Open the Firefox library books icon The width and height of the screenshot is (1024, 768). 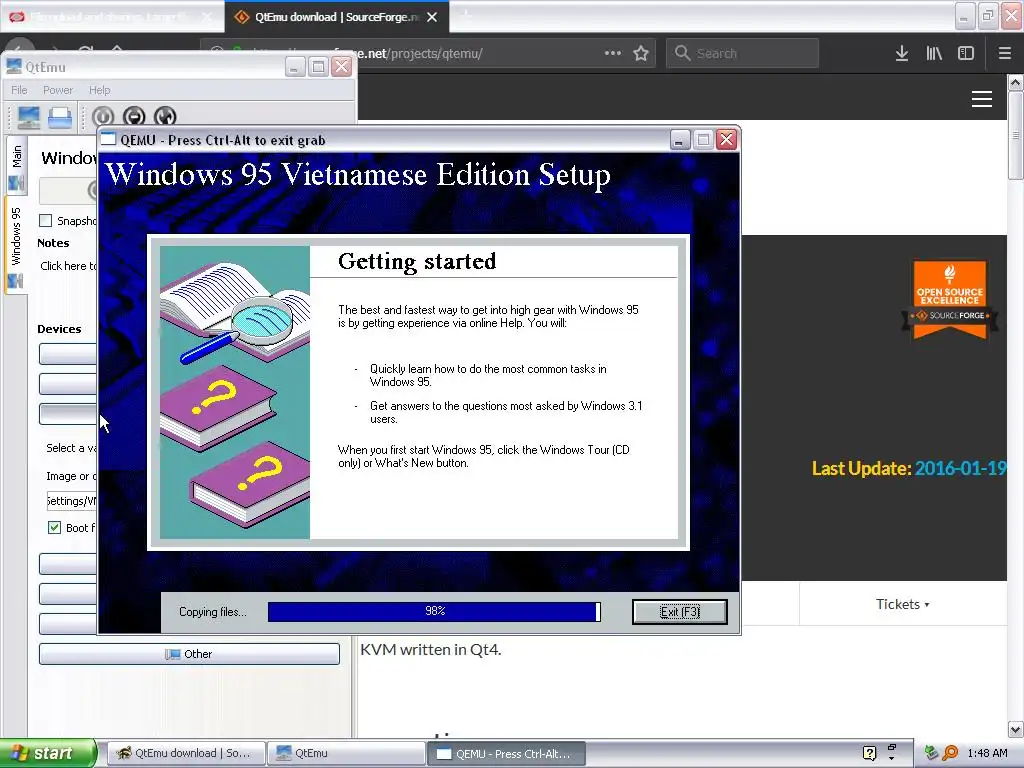point(934,54)
